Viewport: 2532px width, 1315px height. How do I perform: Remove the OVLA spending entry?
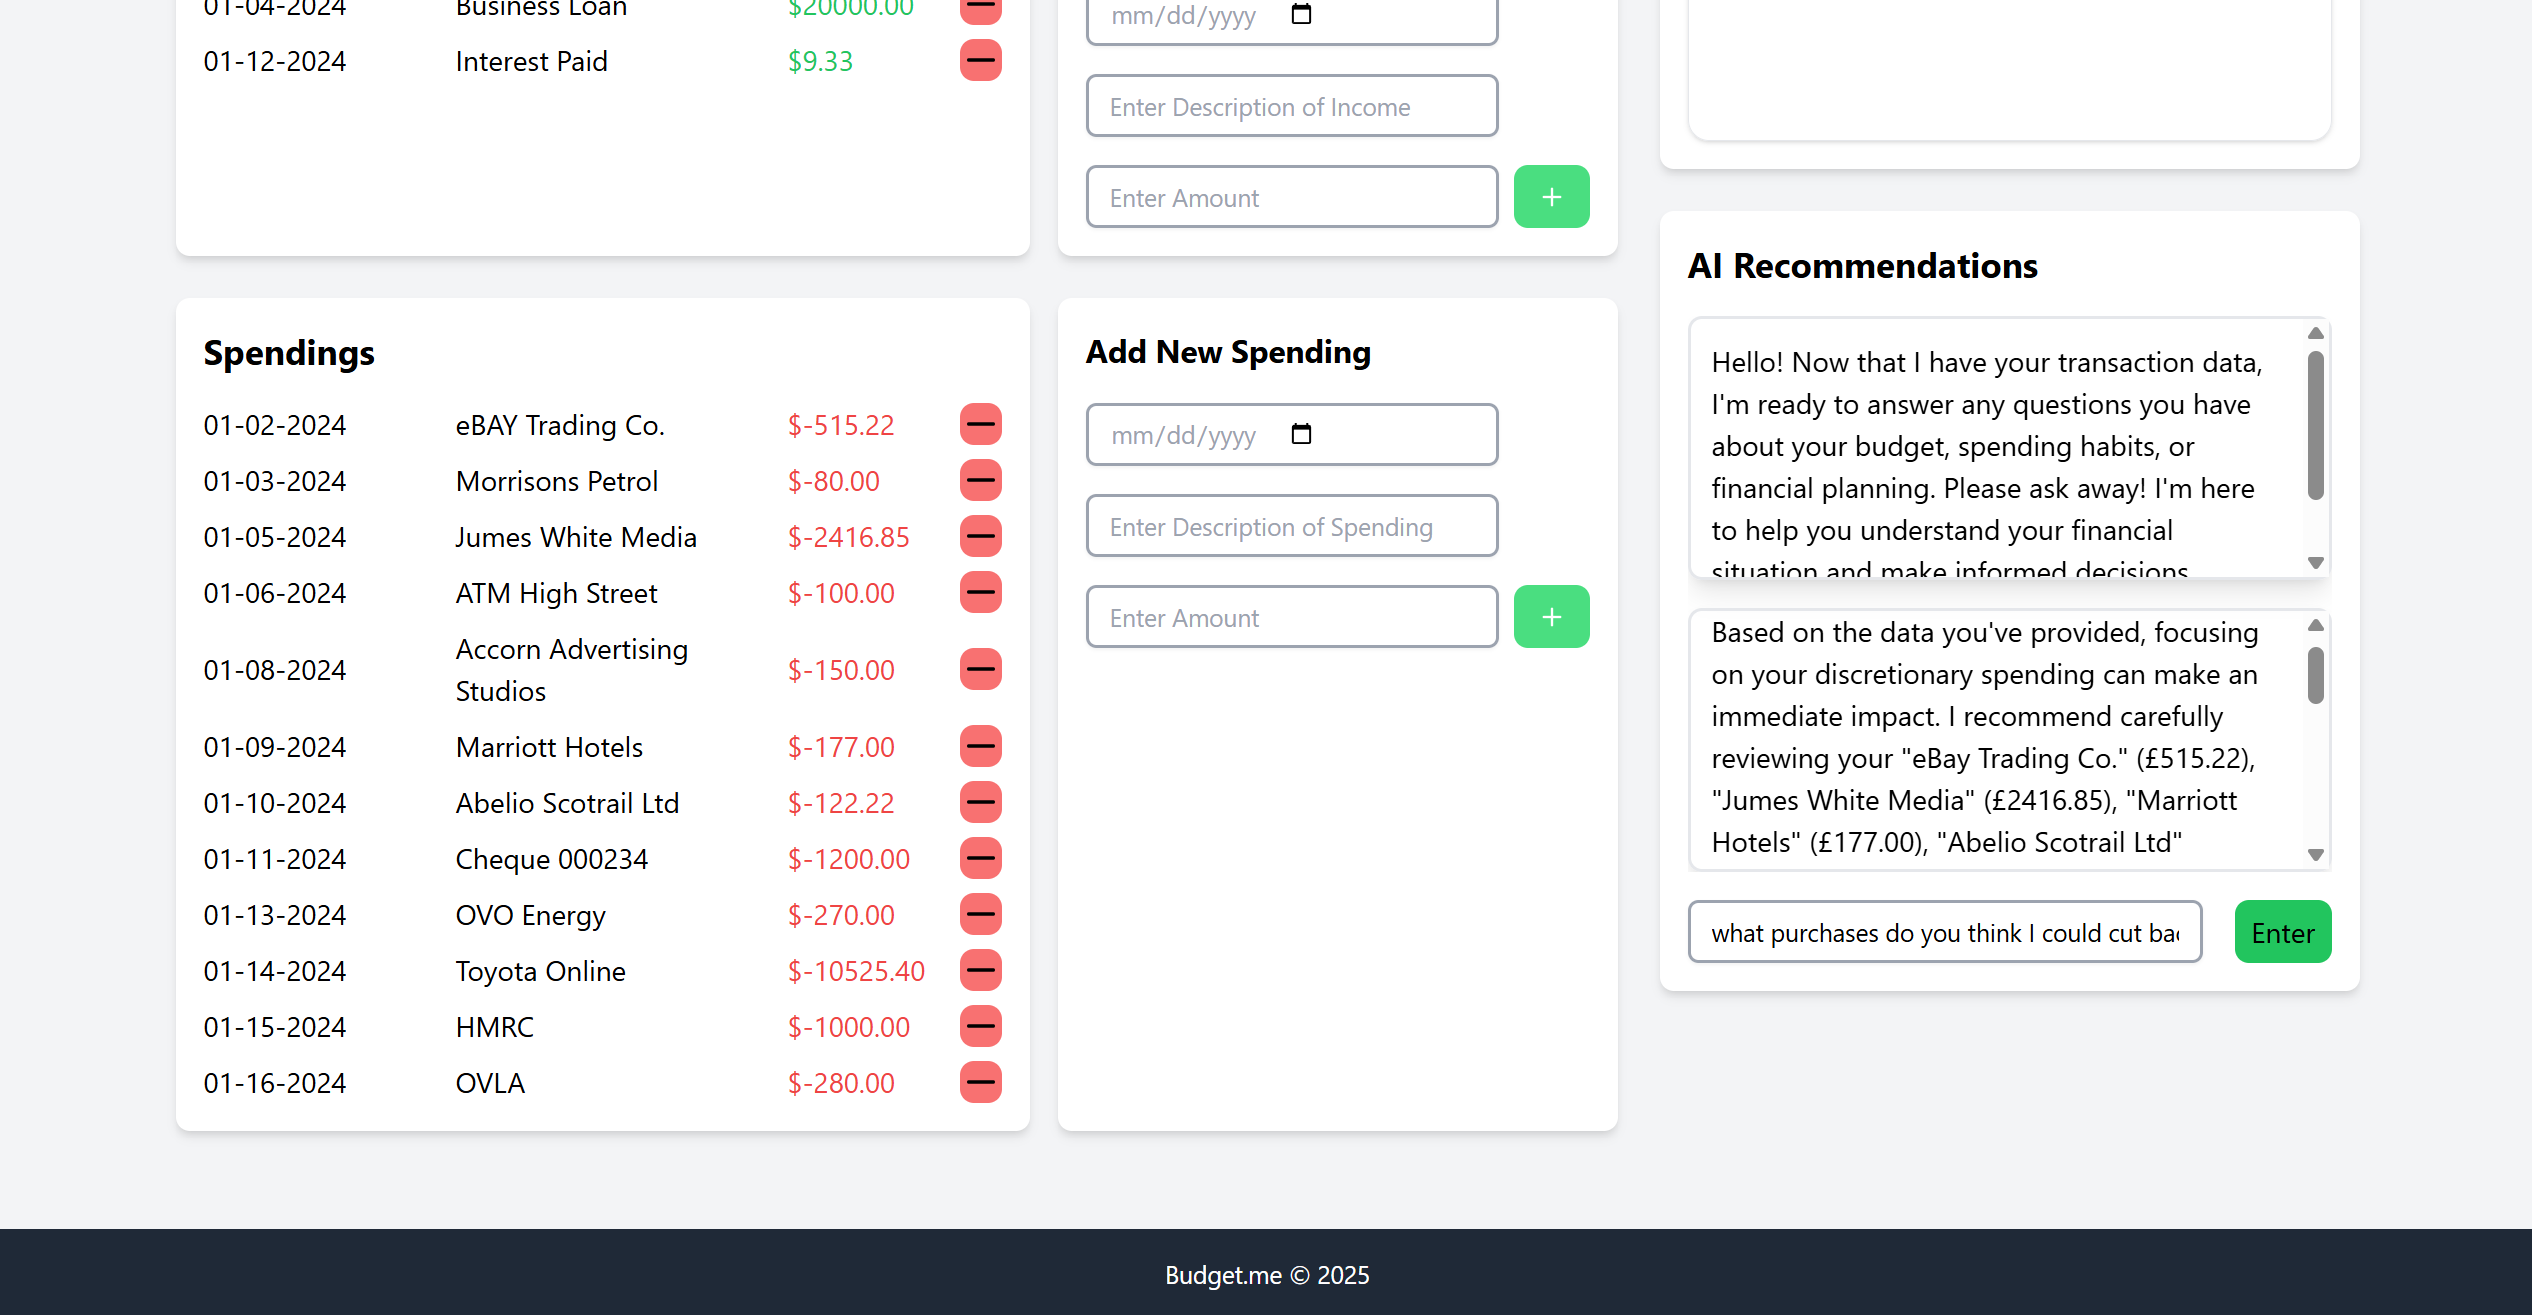click(x=980, y=1083)
